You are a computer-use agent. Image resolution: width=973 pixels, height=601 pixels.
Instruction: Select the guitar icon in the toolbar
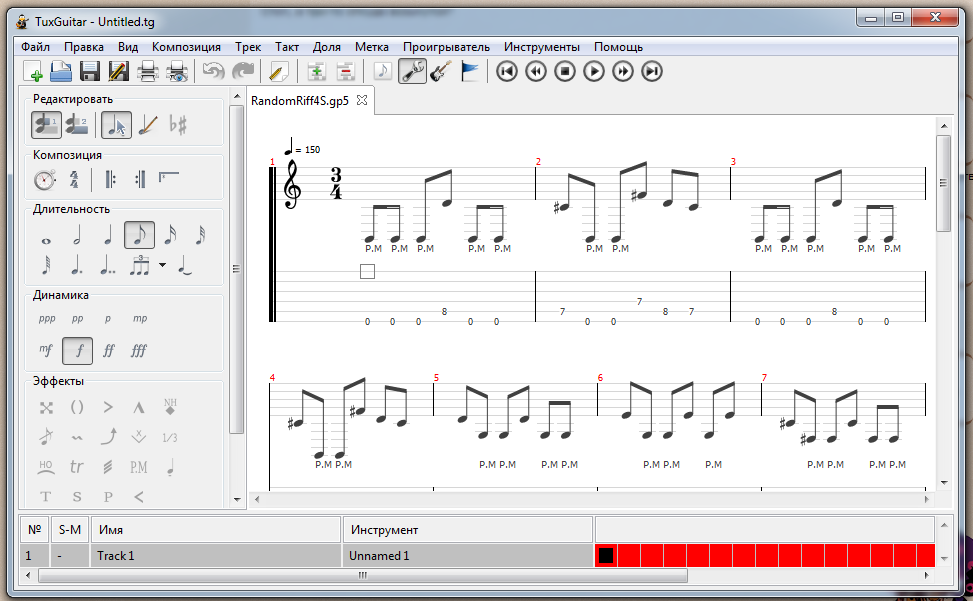439,71
